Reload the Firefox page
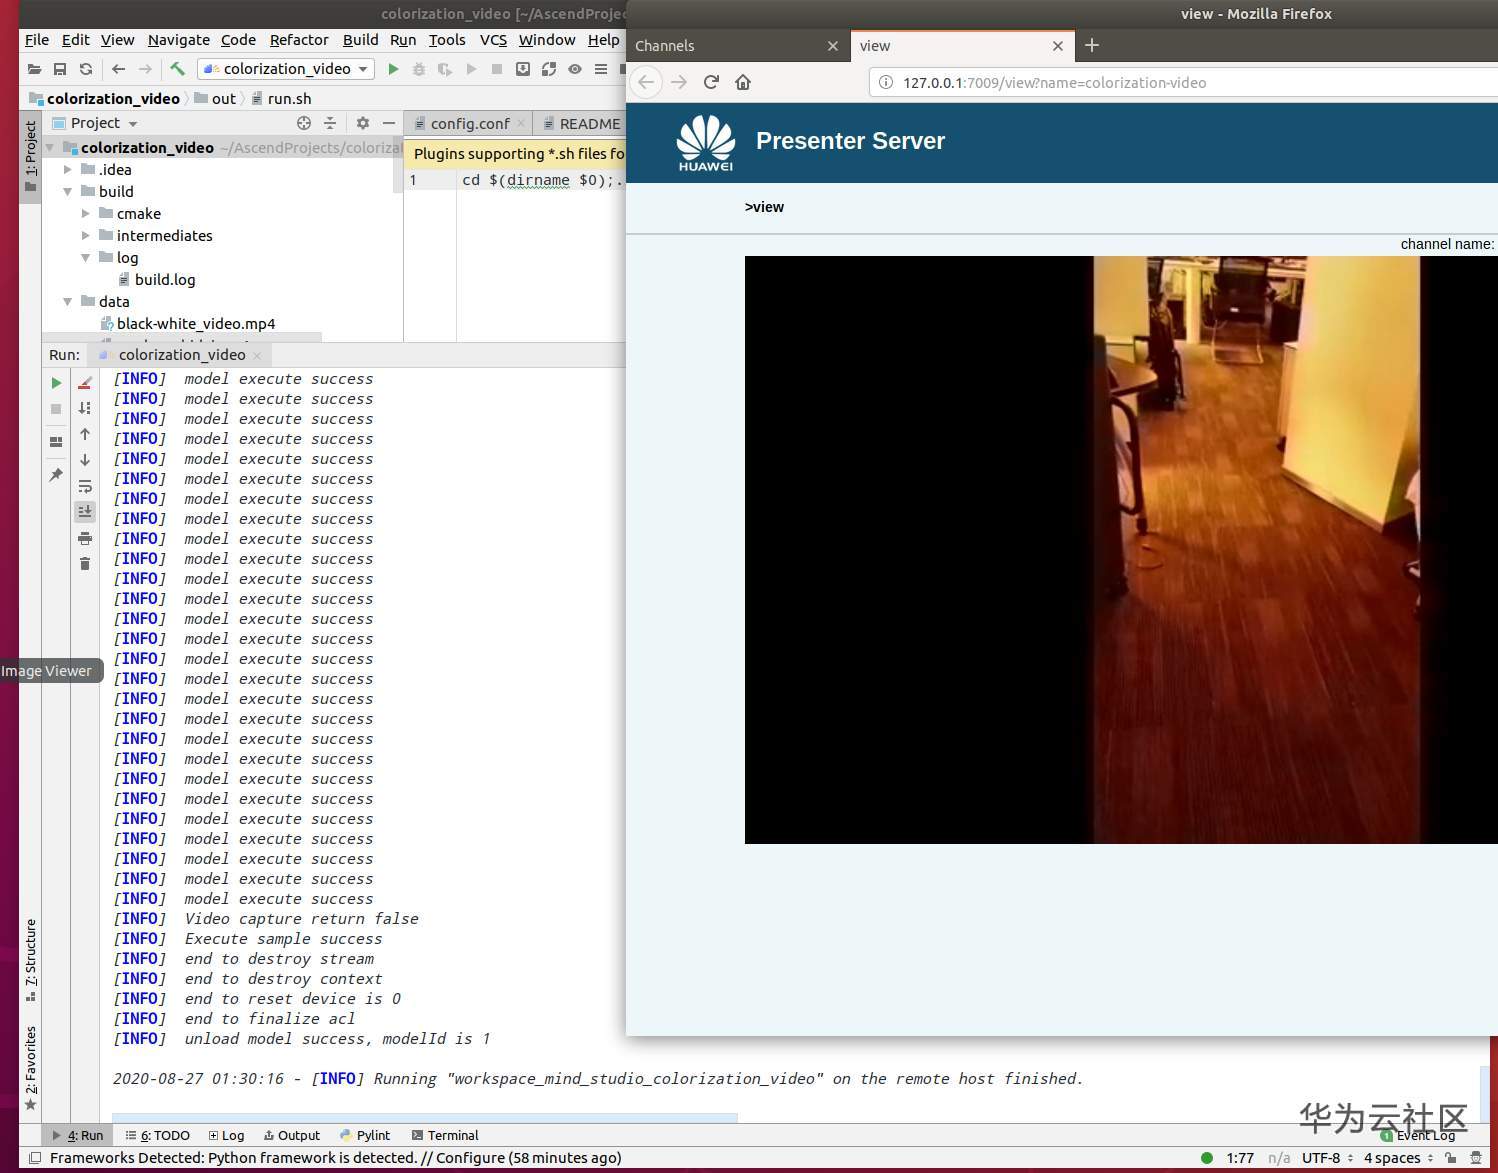The image size is (1498, 1173). click(x=711, y=82)
